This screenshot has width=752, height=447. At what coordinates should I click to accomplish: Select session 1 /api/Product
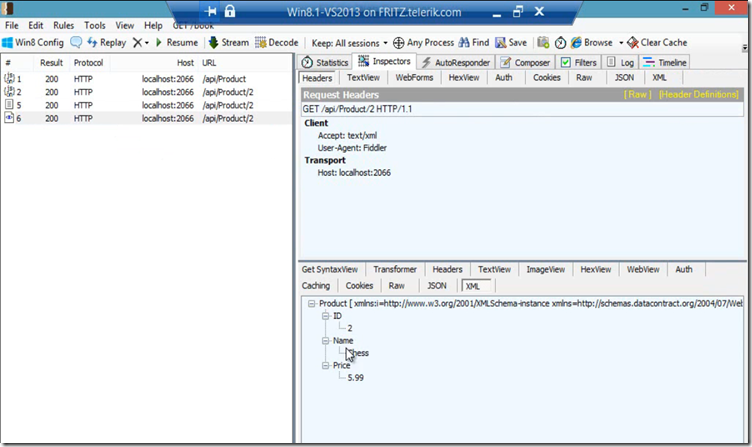146,79
